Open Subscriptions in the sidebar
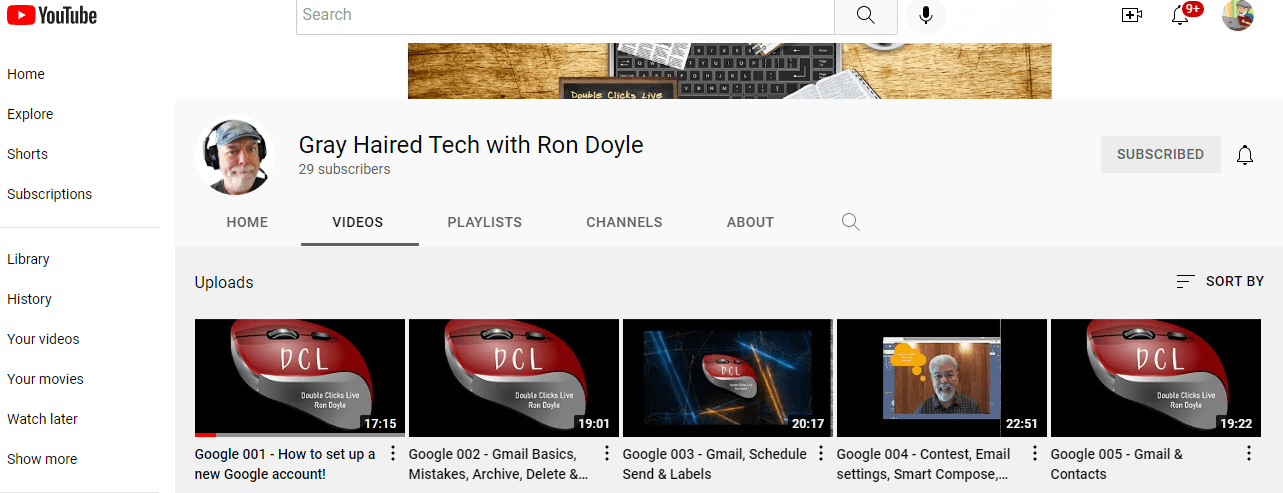 pos(50,194)
